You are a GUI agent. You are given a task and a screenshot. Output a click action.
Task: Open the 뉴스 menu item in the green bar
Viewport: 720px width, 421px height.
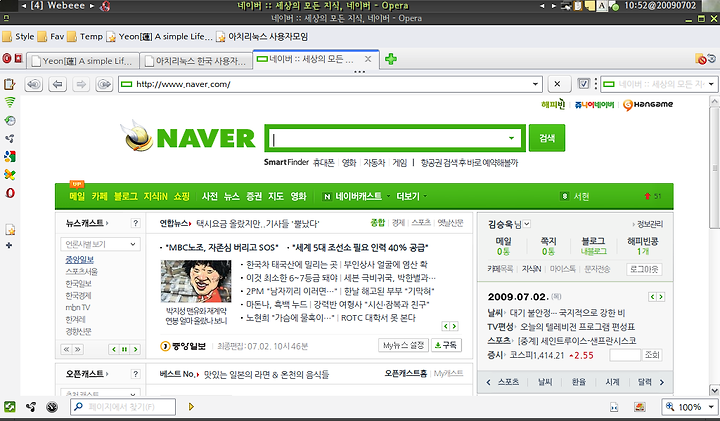click(x=232, y=196)
